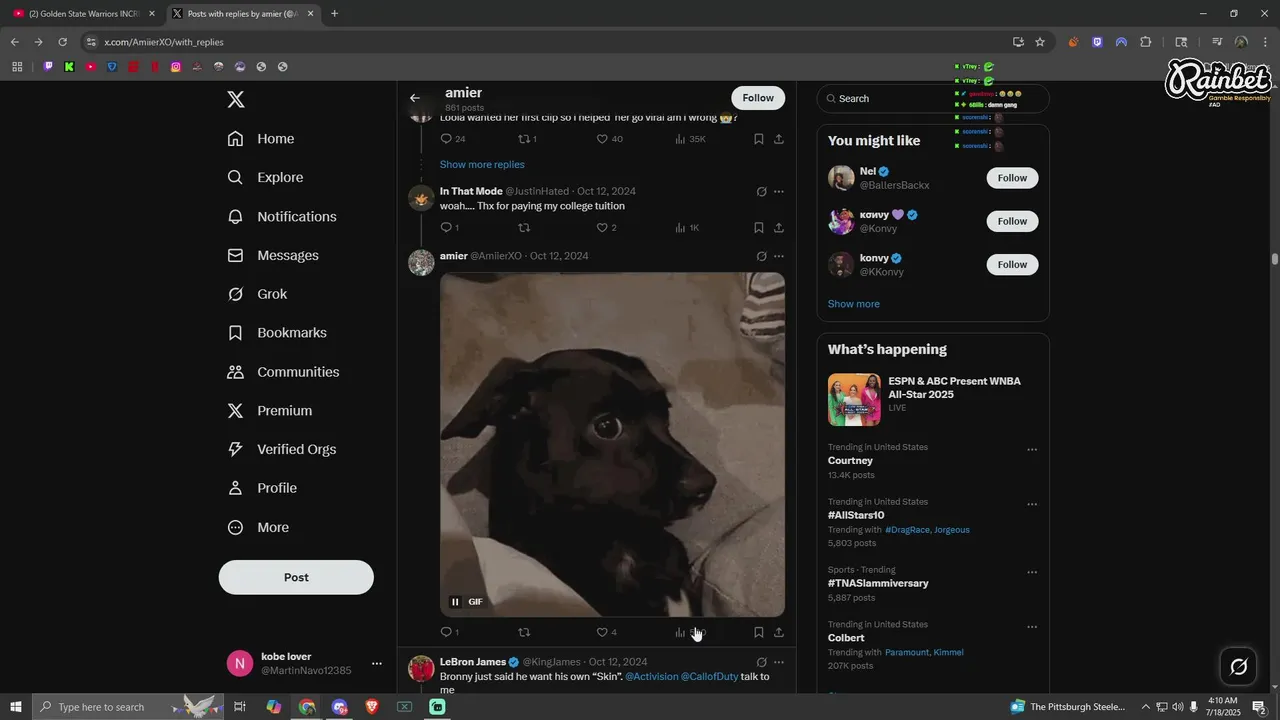Pause the dog GIF
The height and width of the screenshot is (720, 1280).
[455, 602]
